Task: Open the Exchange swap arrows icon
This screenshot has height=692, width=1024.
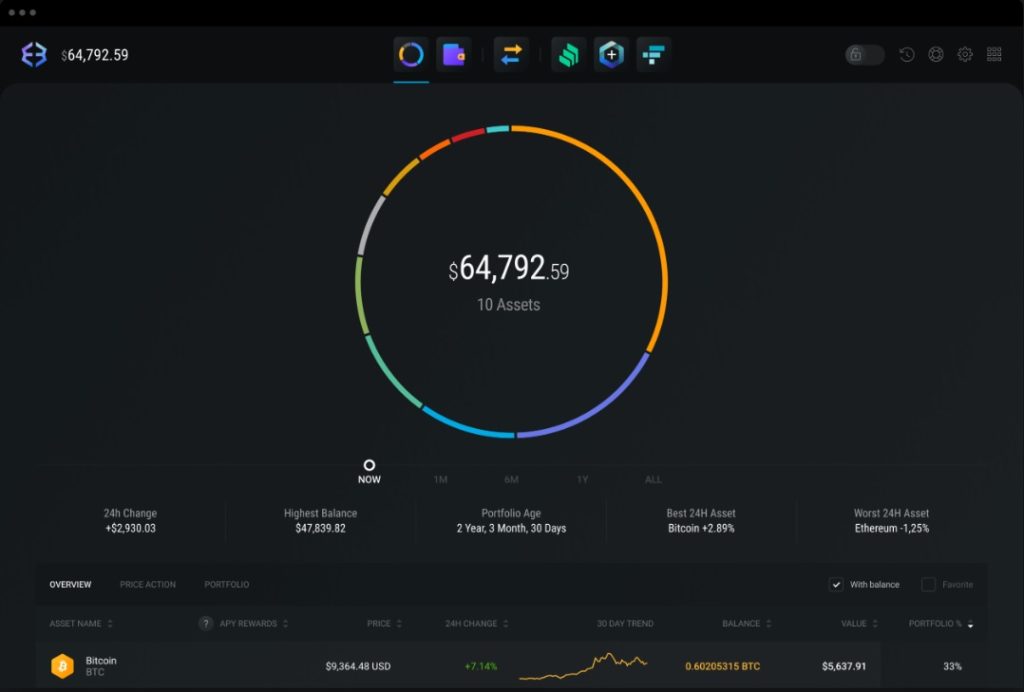Action: click(x=511, y=55)
